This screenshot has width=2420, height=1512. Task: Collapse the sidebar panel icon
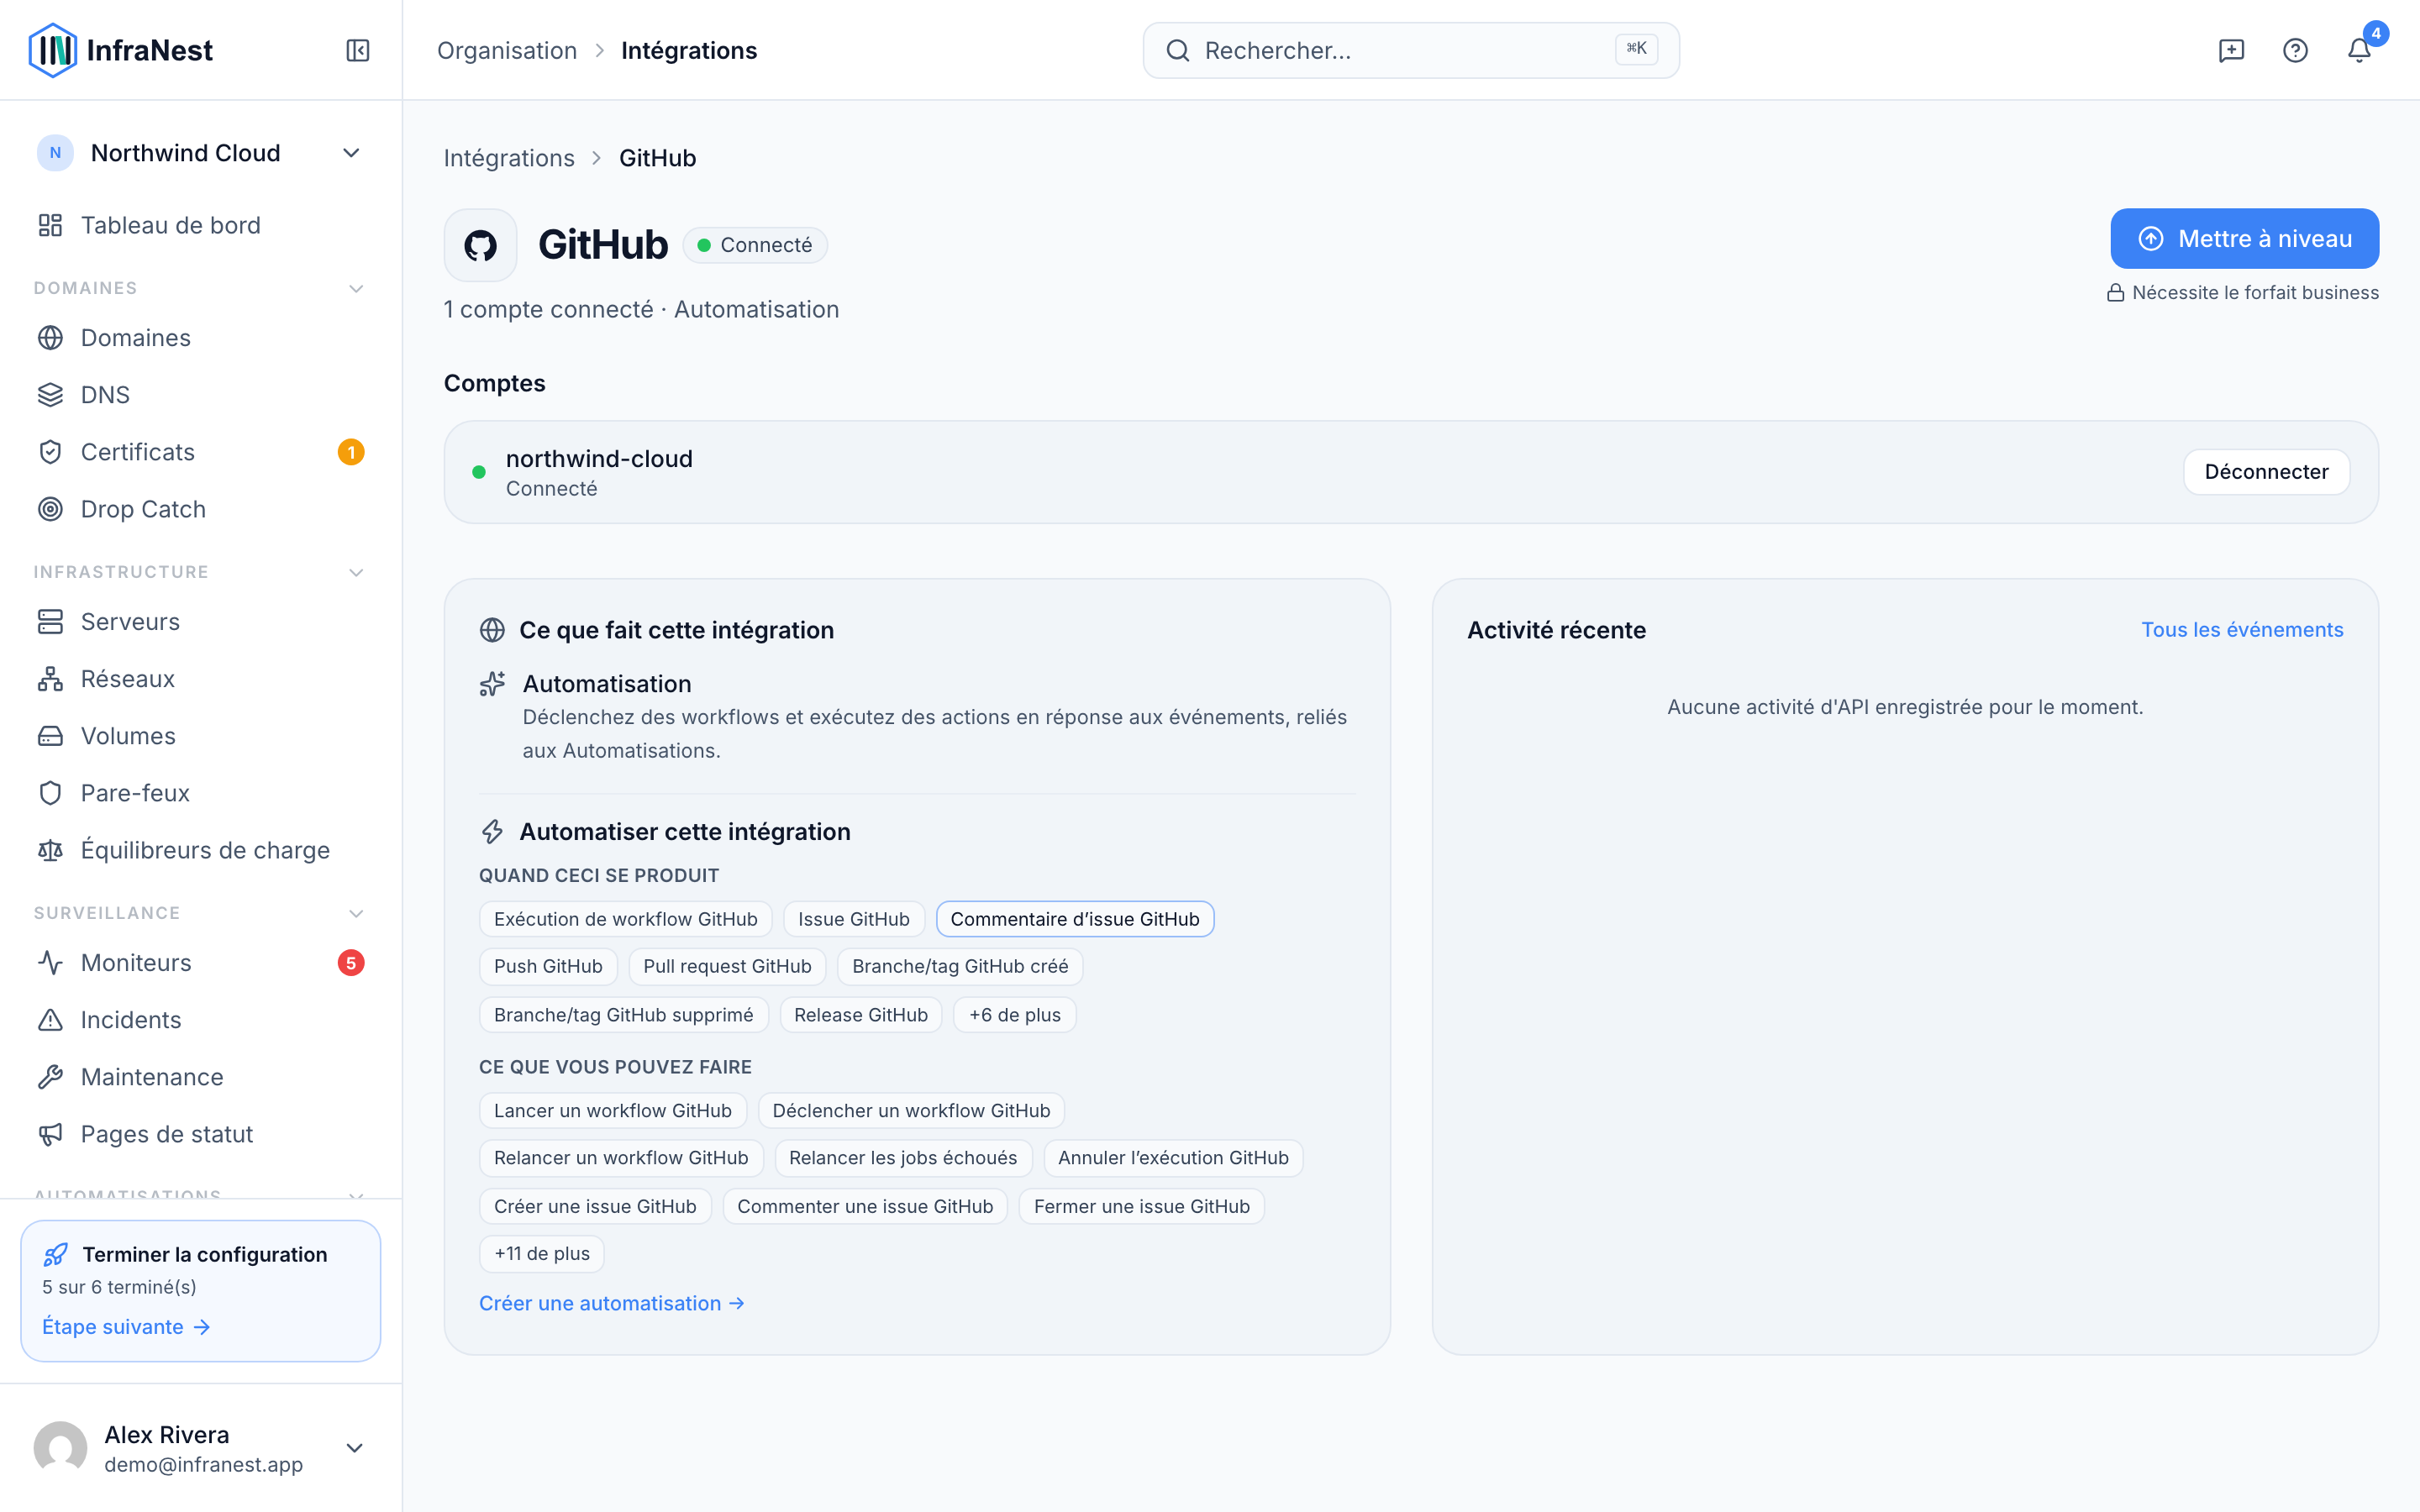[358, 50]
